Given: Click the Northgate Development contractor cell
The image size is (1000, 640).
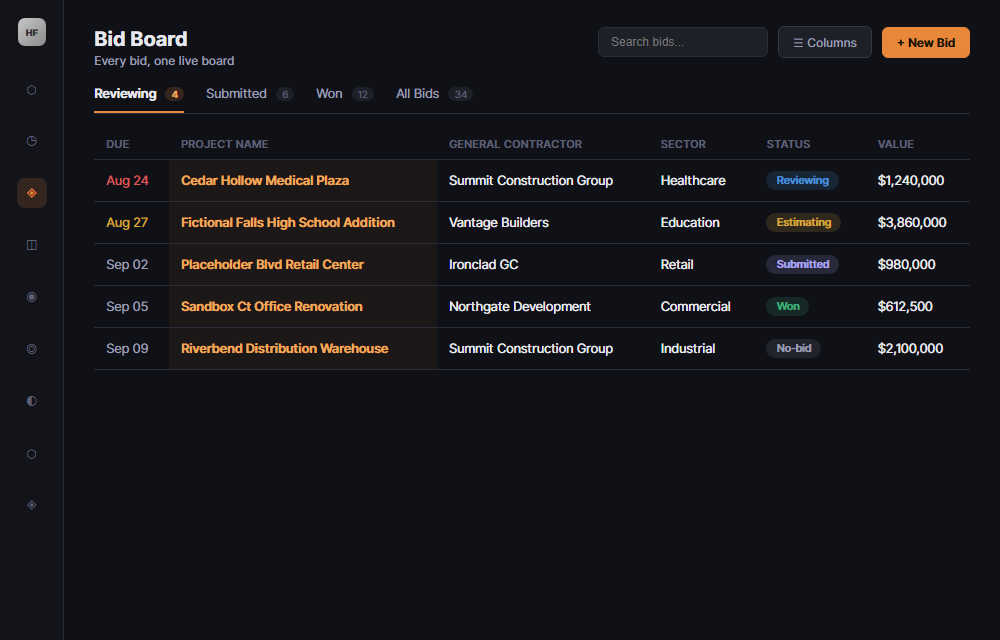Looking at the screenshot, I should pyautogui.click(x=520, y=307).
